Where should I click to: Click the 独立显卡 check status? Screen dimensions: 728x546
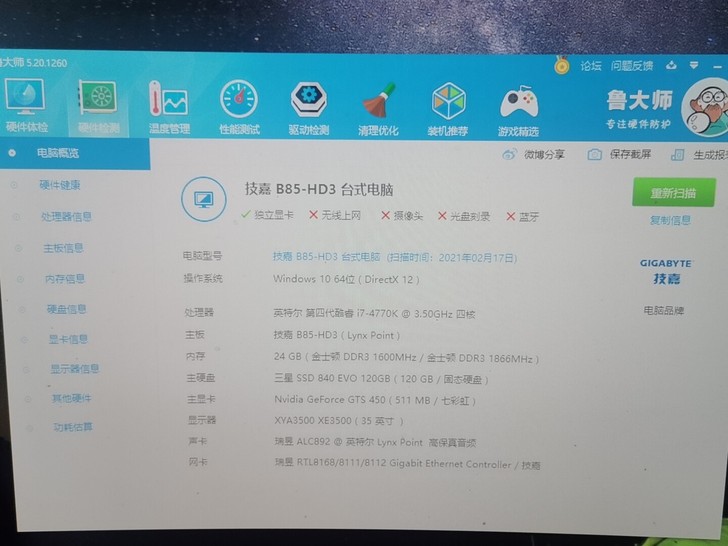pyautogui.click(x=267, y=214)
